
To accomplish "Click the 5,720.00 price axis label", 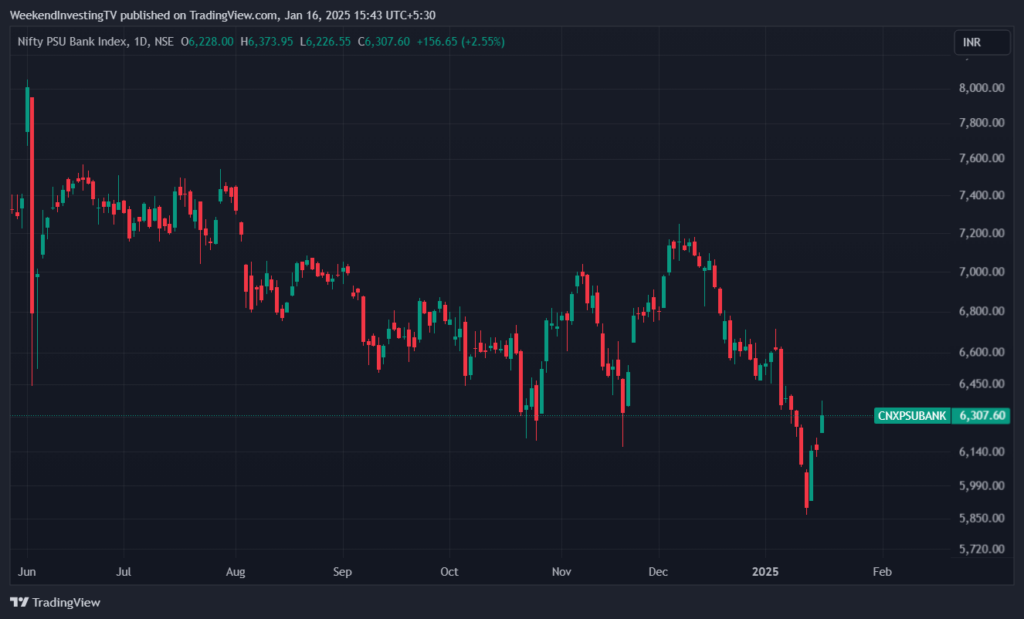I will [982, 549].
